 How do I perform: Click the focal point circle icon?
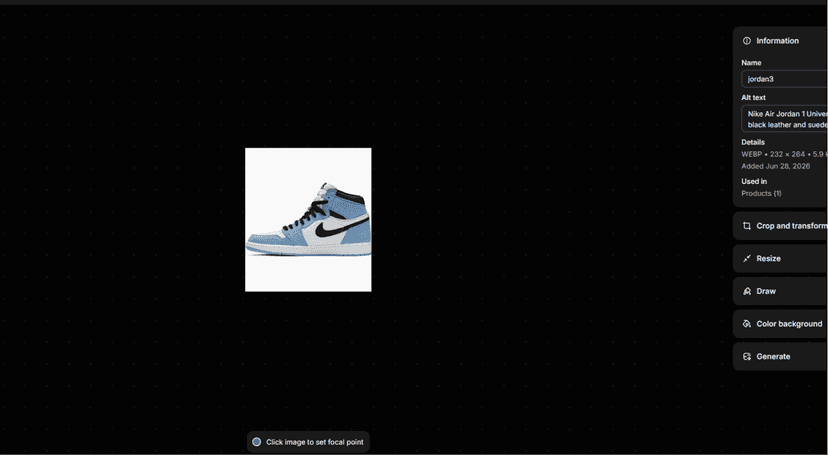(257, 442)
